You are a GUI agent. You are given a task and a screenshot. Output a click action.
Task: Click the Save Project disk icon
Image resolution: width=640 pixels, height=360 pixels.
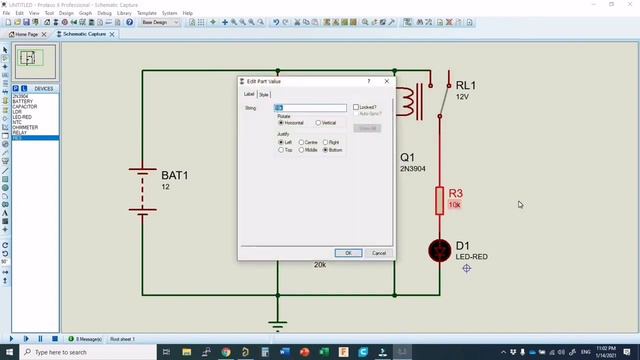pyautogui.click(x=26, y=22)
